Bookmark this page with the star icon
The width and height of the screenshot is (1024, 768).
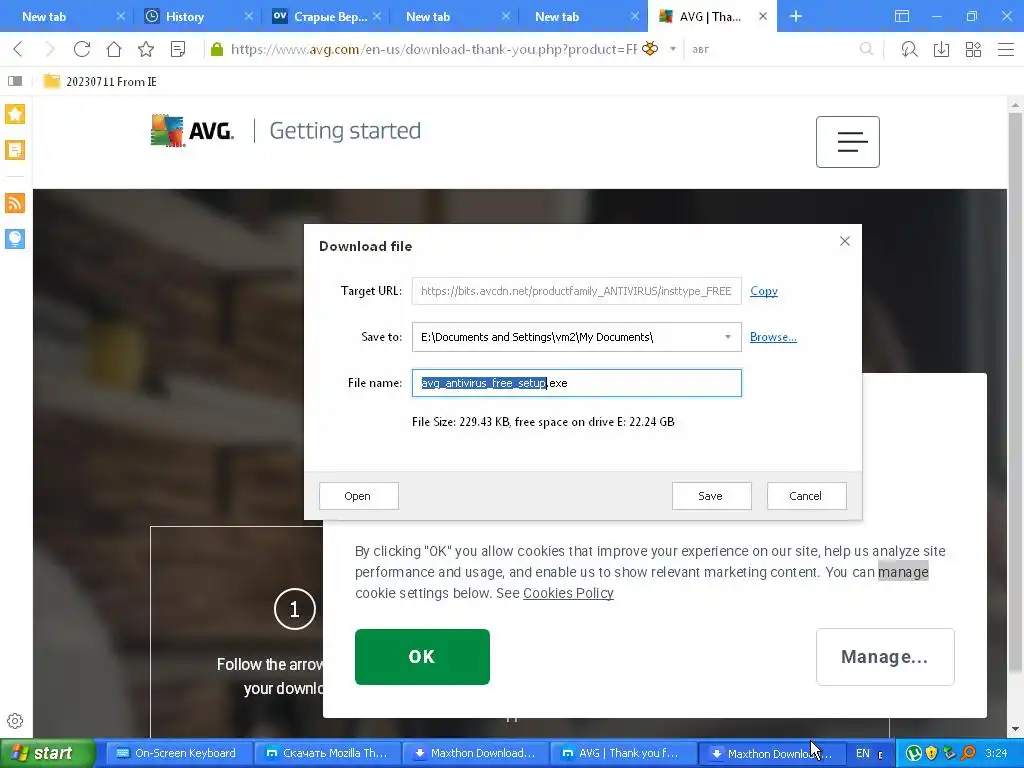click(146, 49)
